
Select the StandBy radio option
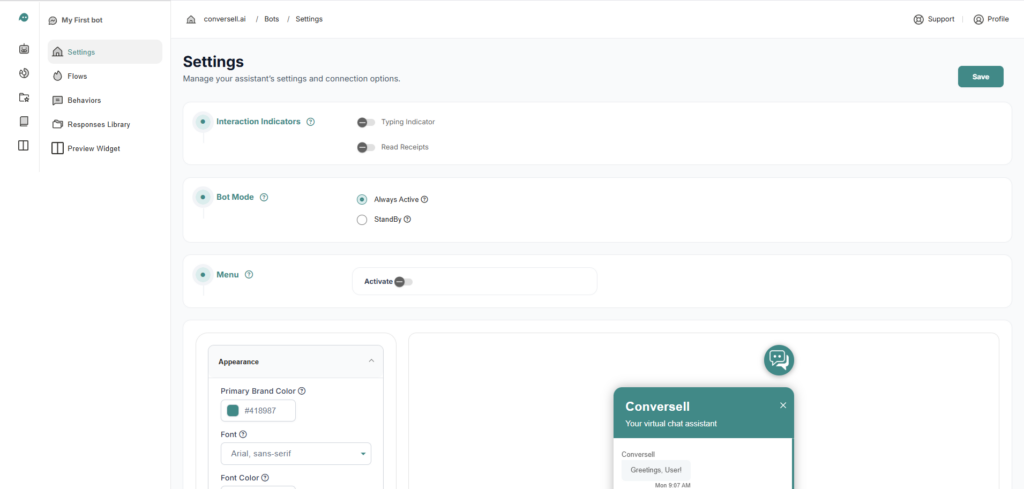(362, 219)
